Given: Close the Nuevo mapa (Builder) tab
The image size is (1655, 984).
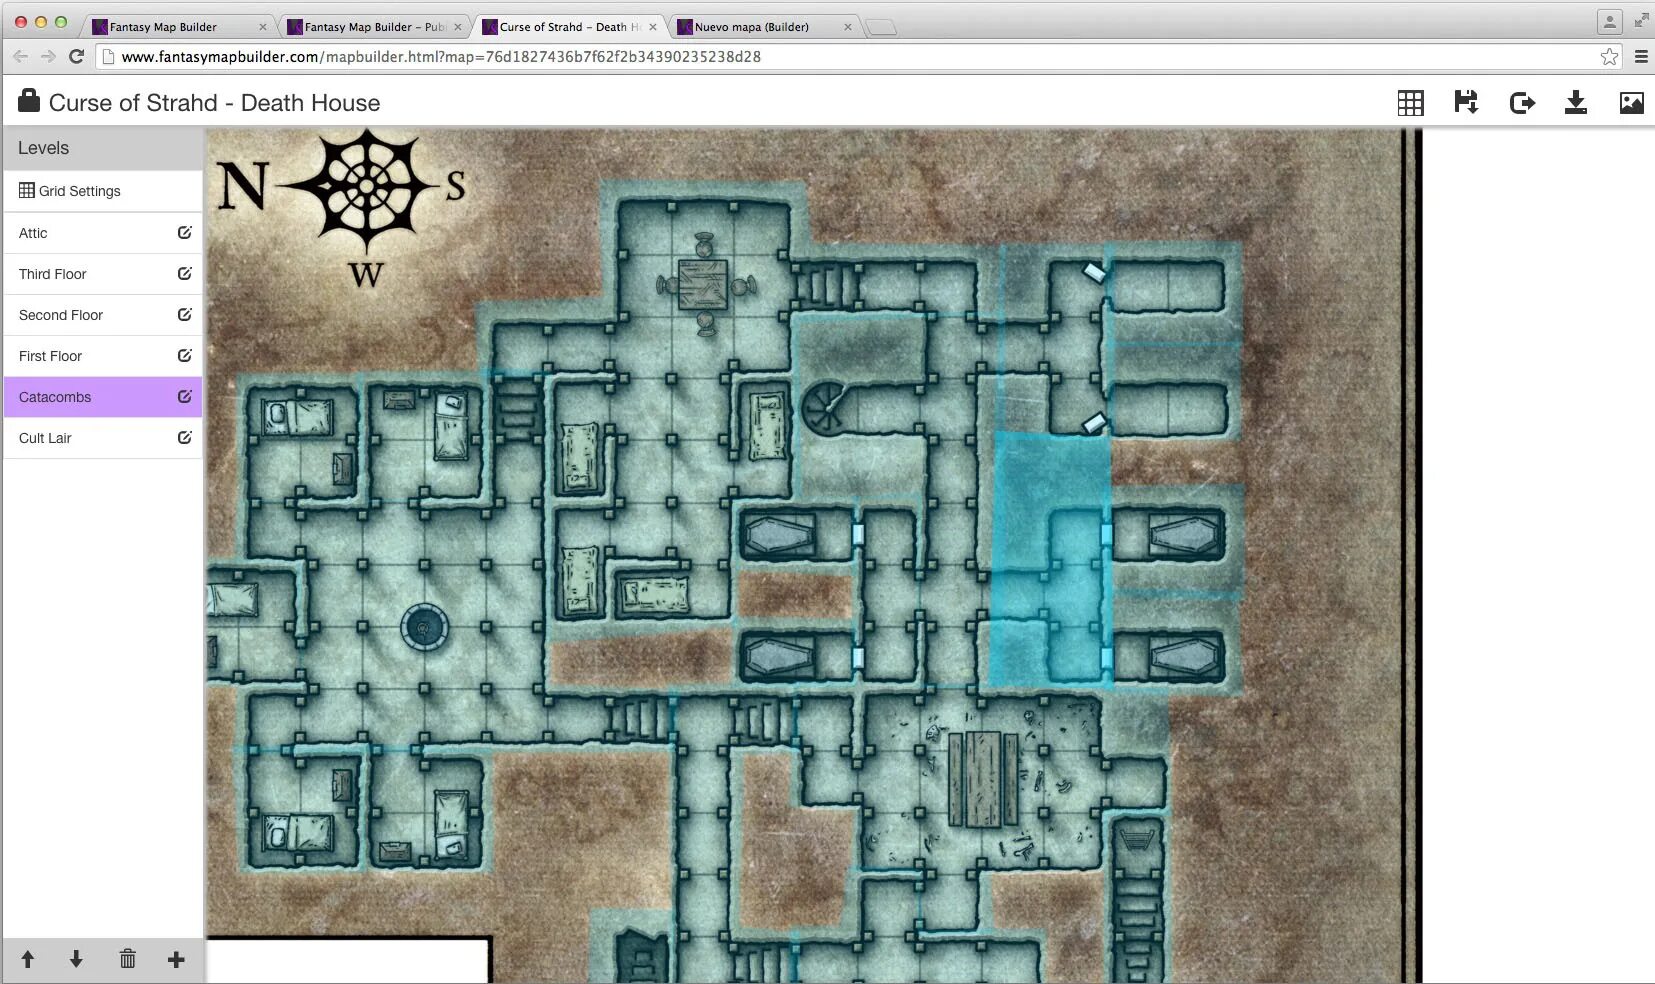Looking at the screenshot, I should tap(848, 27).
